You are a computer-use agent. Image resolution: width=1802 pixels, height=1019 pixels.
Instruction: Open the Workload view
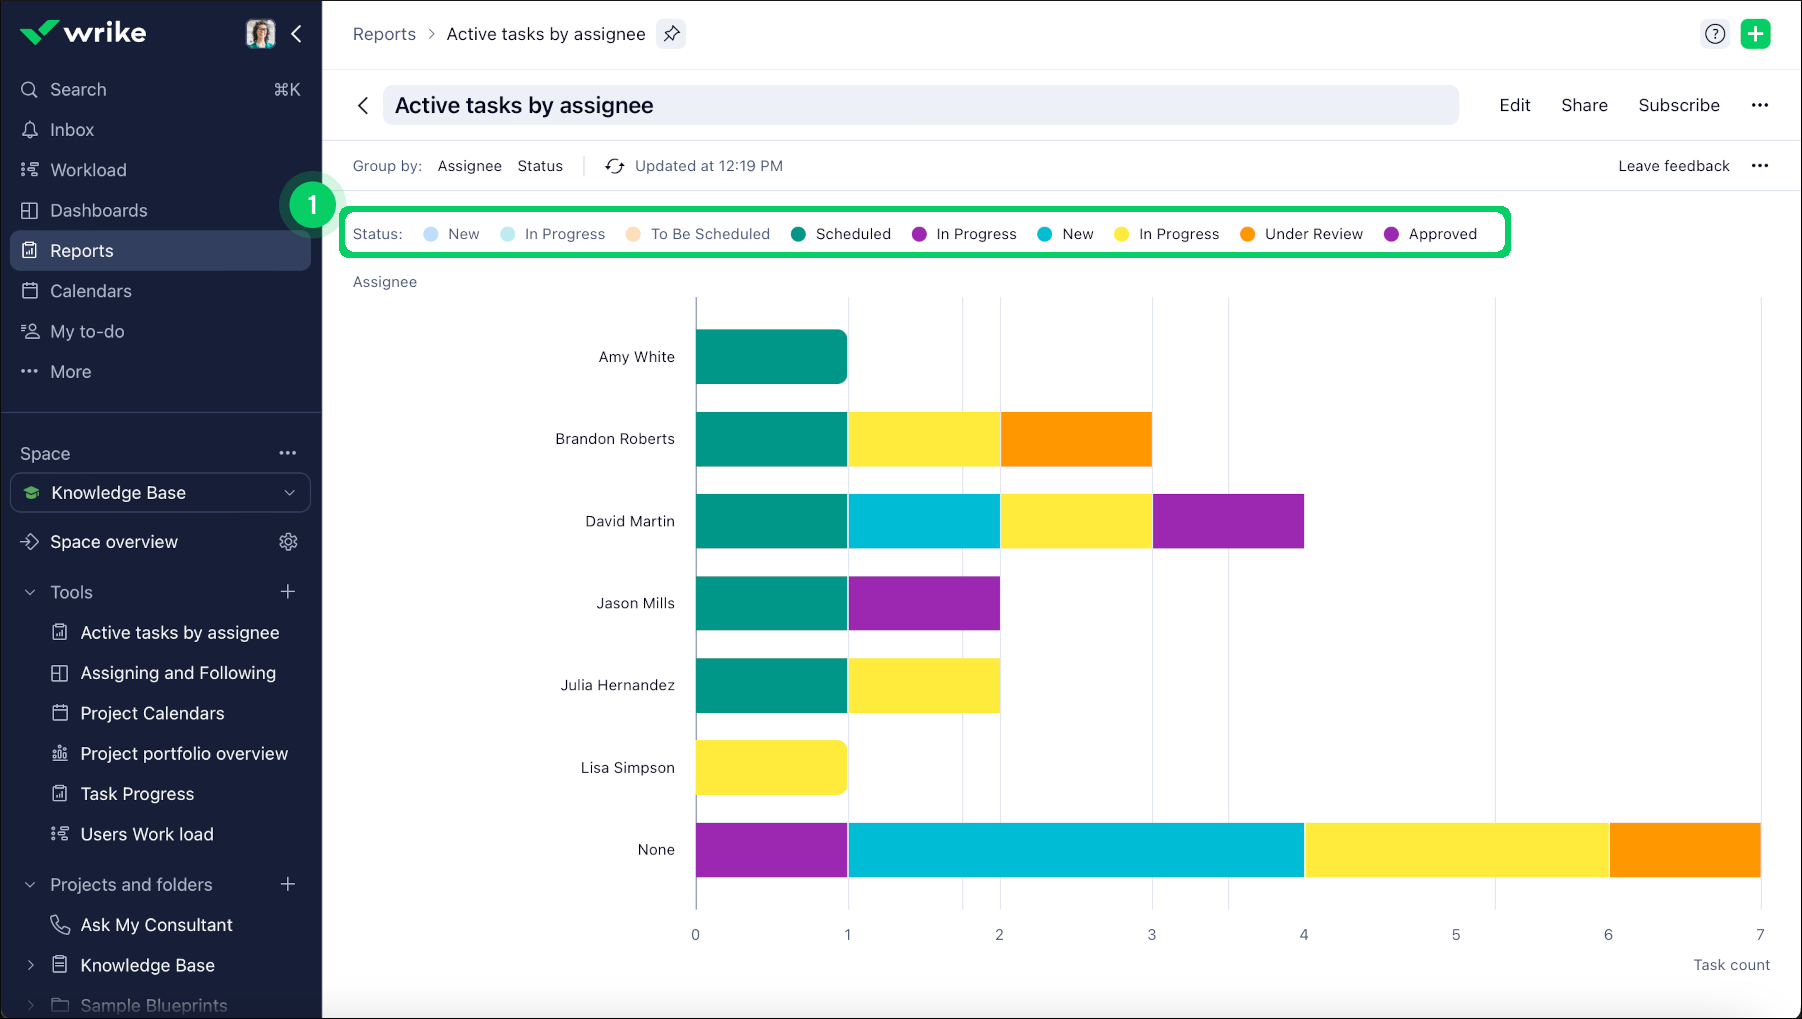[88, 169]
